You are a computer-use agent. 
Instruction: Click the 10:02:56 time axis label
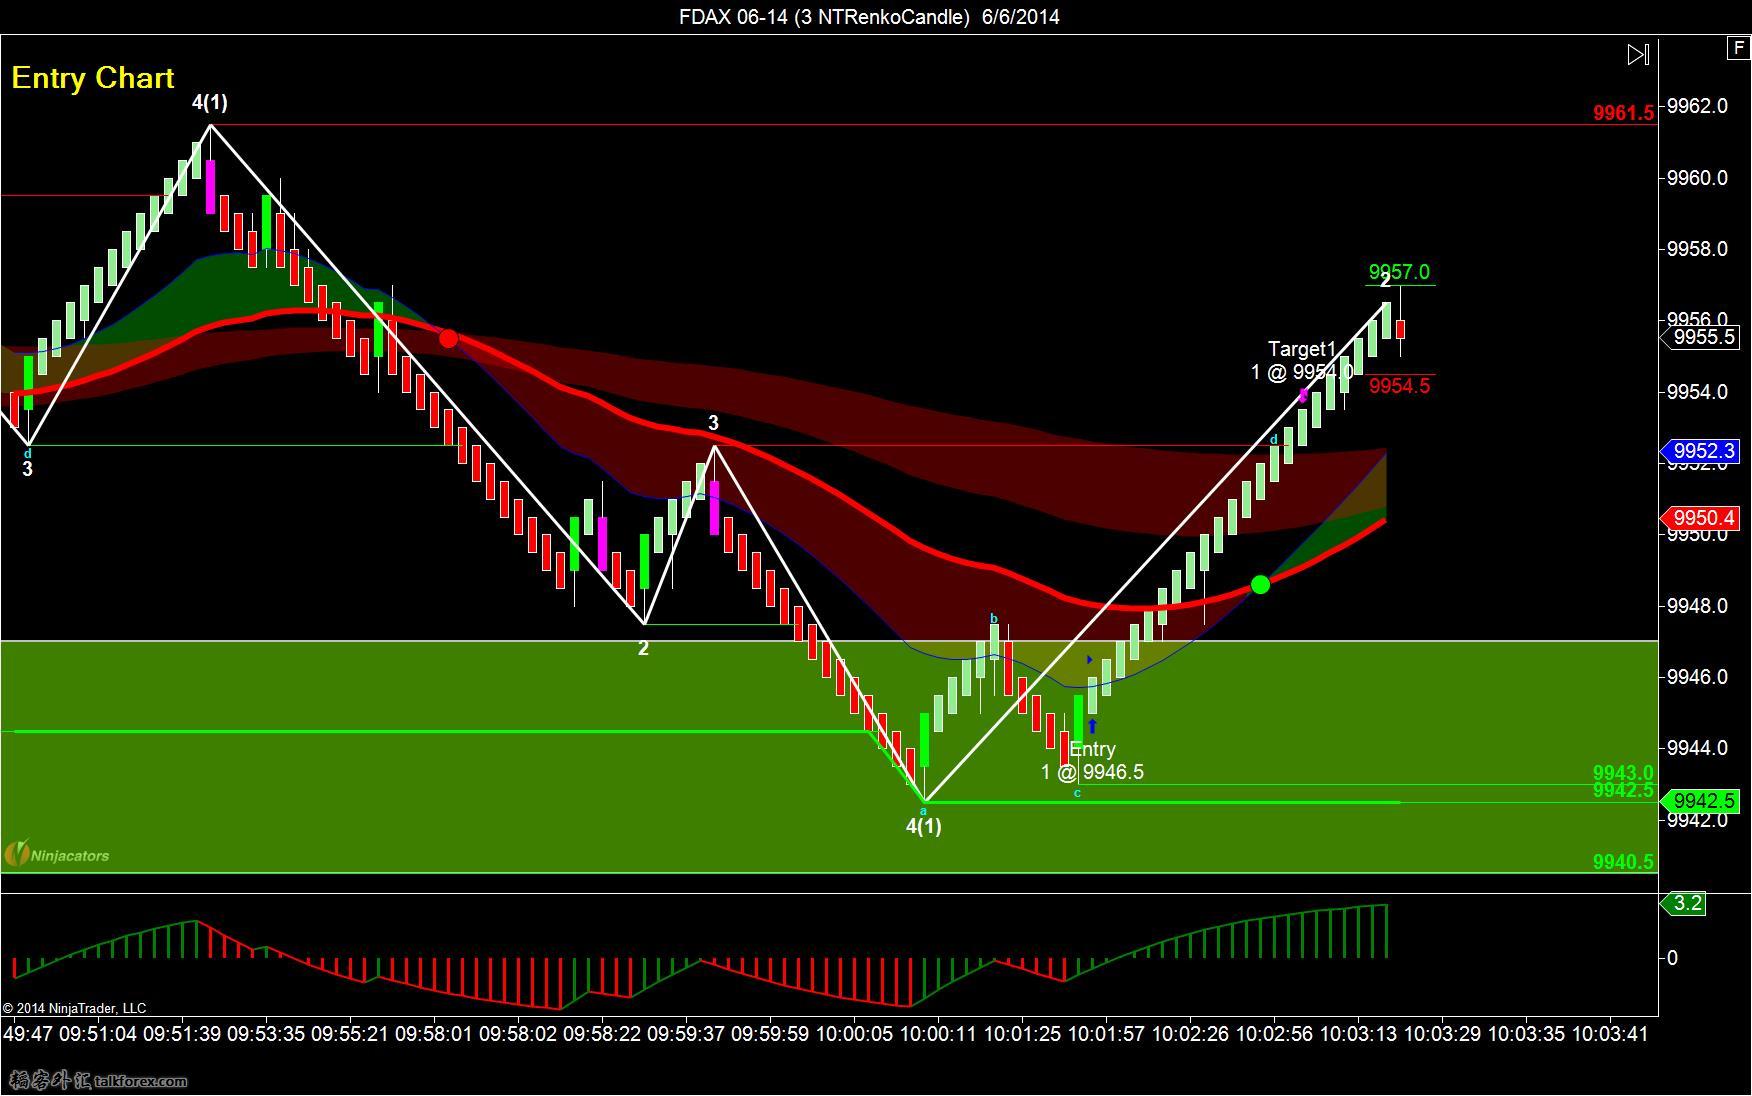(x=1274, y=1034)
